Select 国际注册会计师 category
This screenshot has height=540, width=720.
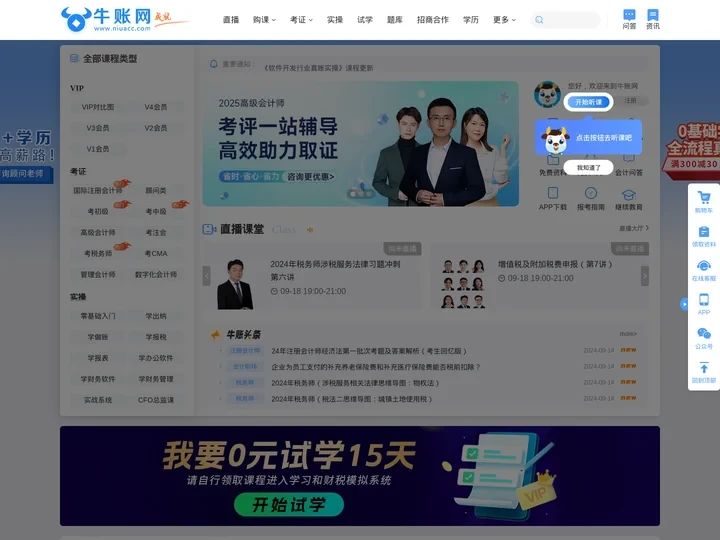point(98,191)
